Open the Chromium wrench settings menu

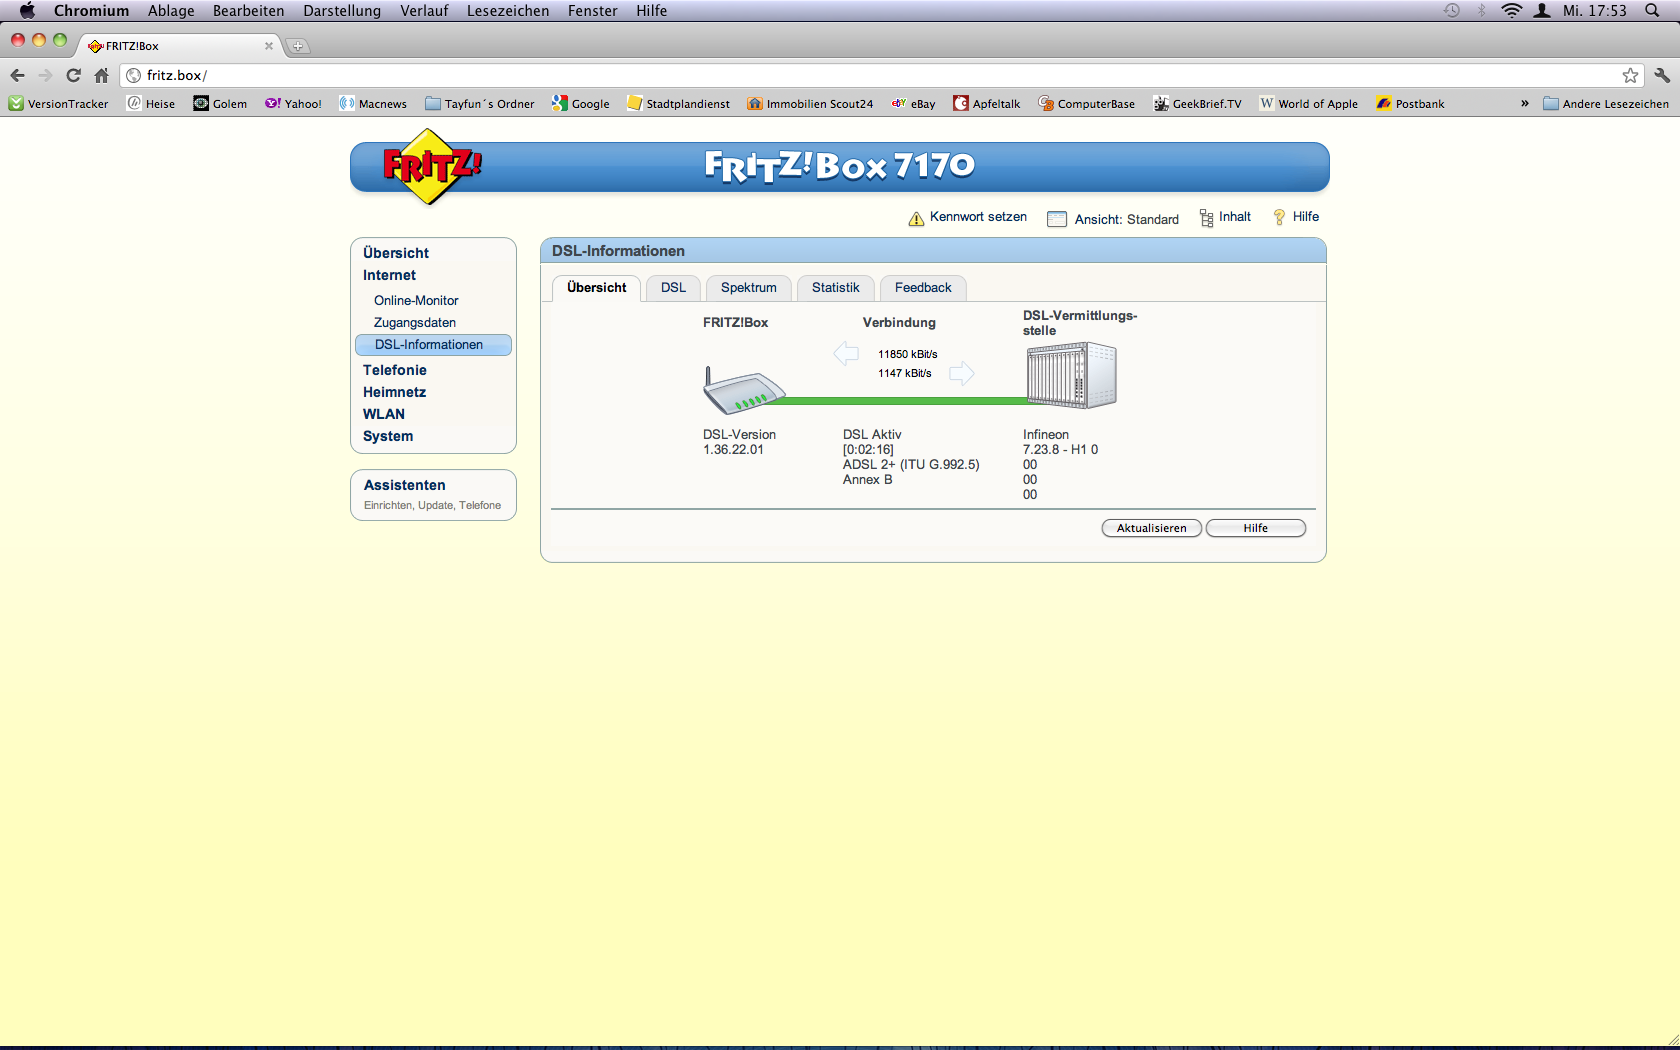tap(1662, 75)
